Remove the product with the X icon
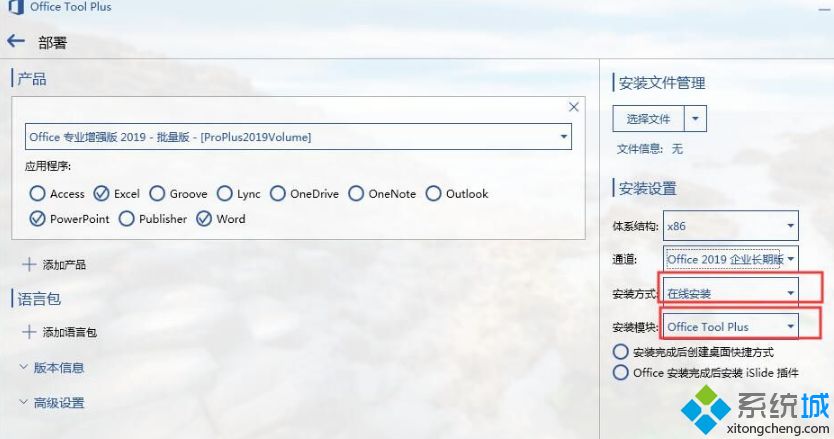This screenshot has height=439, width=834. 573,107
